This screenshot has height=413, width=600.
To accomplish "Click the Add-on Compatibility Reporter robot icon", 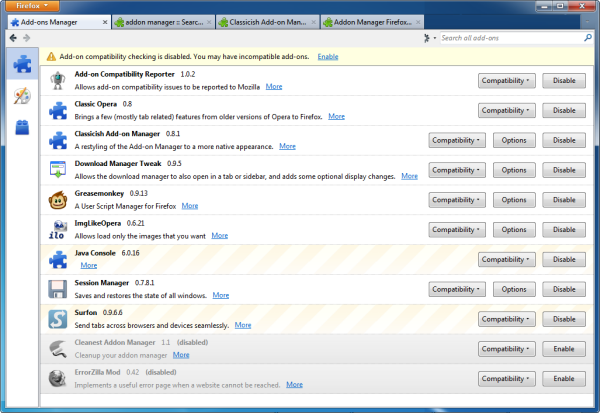I will pyautogui.click(x=58, y=81).
